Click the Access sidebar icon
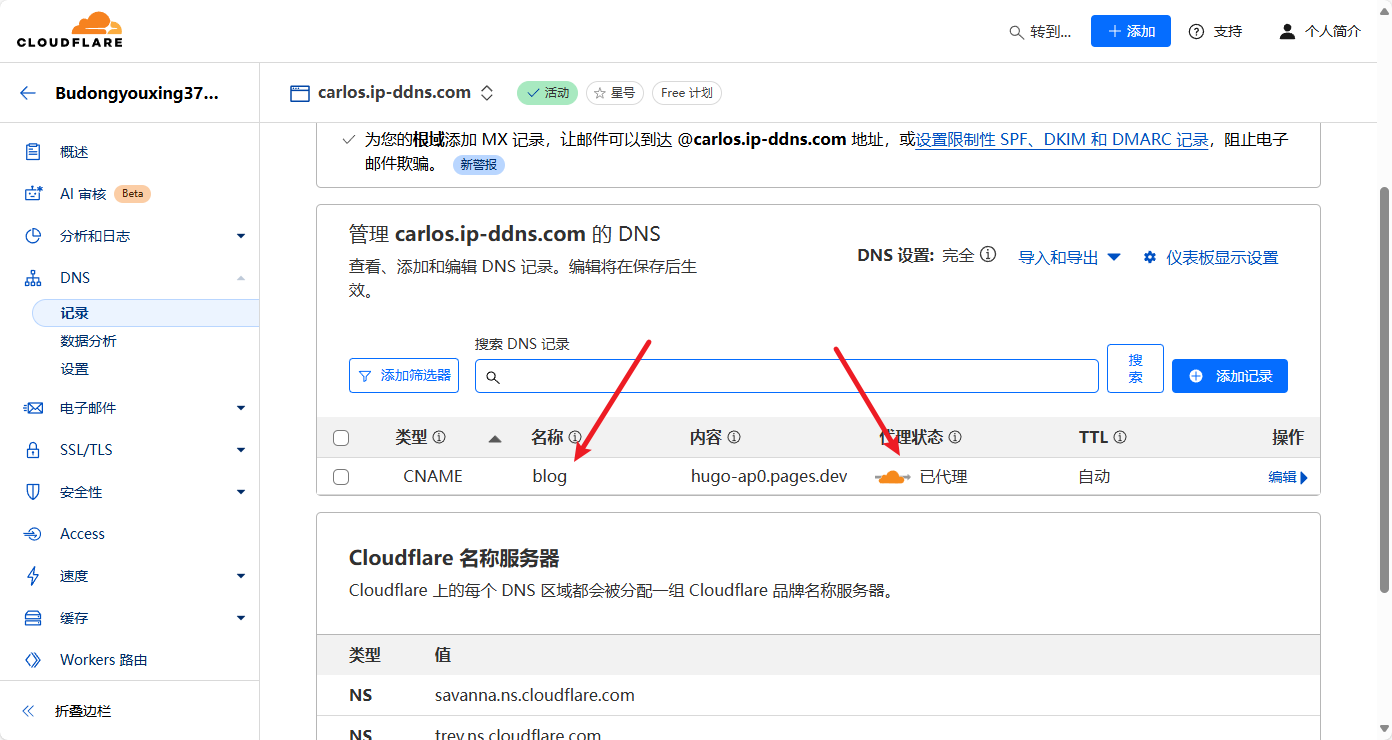The image size is (1392, 740). pyautogui.click(x=33, y=534)
